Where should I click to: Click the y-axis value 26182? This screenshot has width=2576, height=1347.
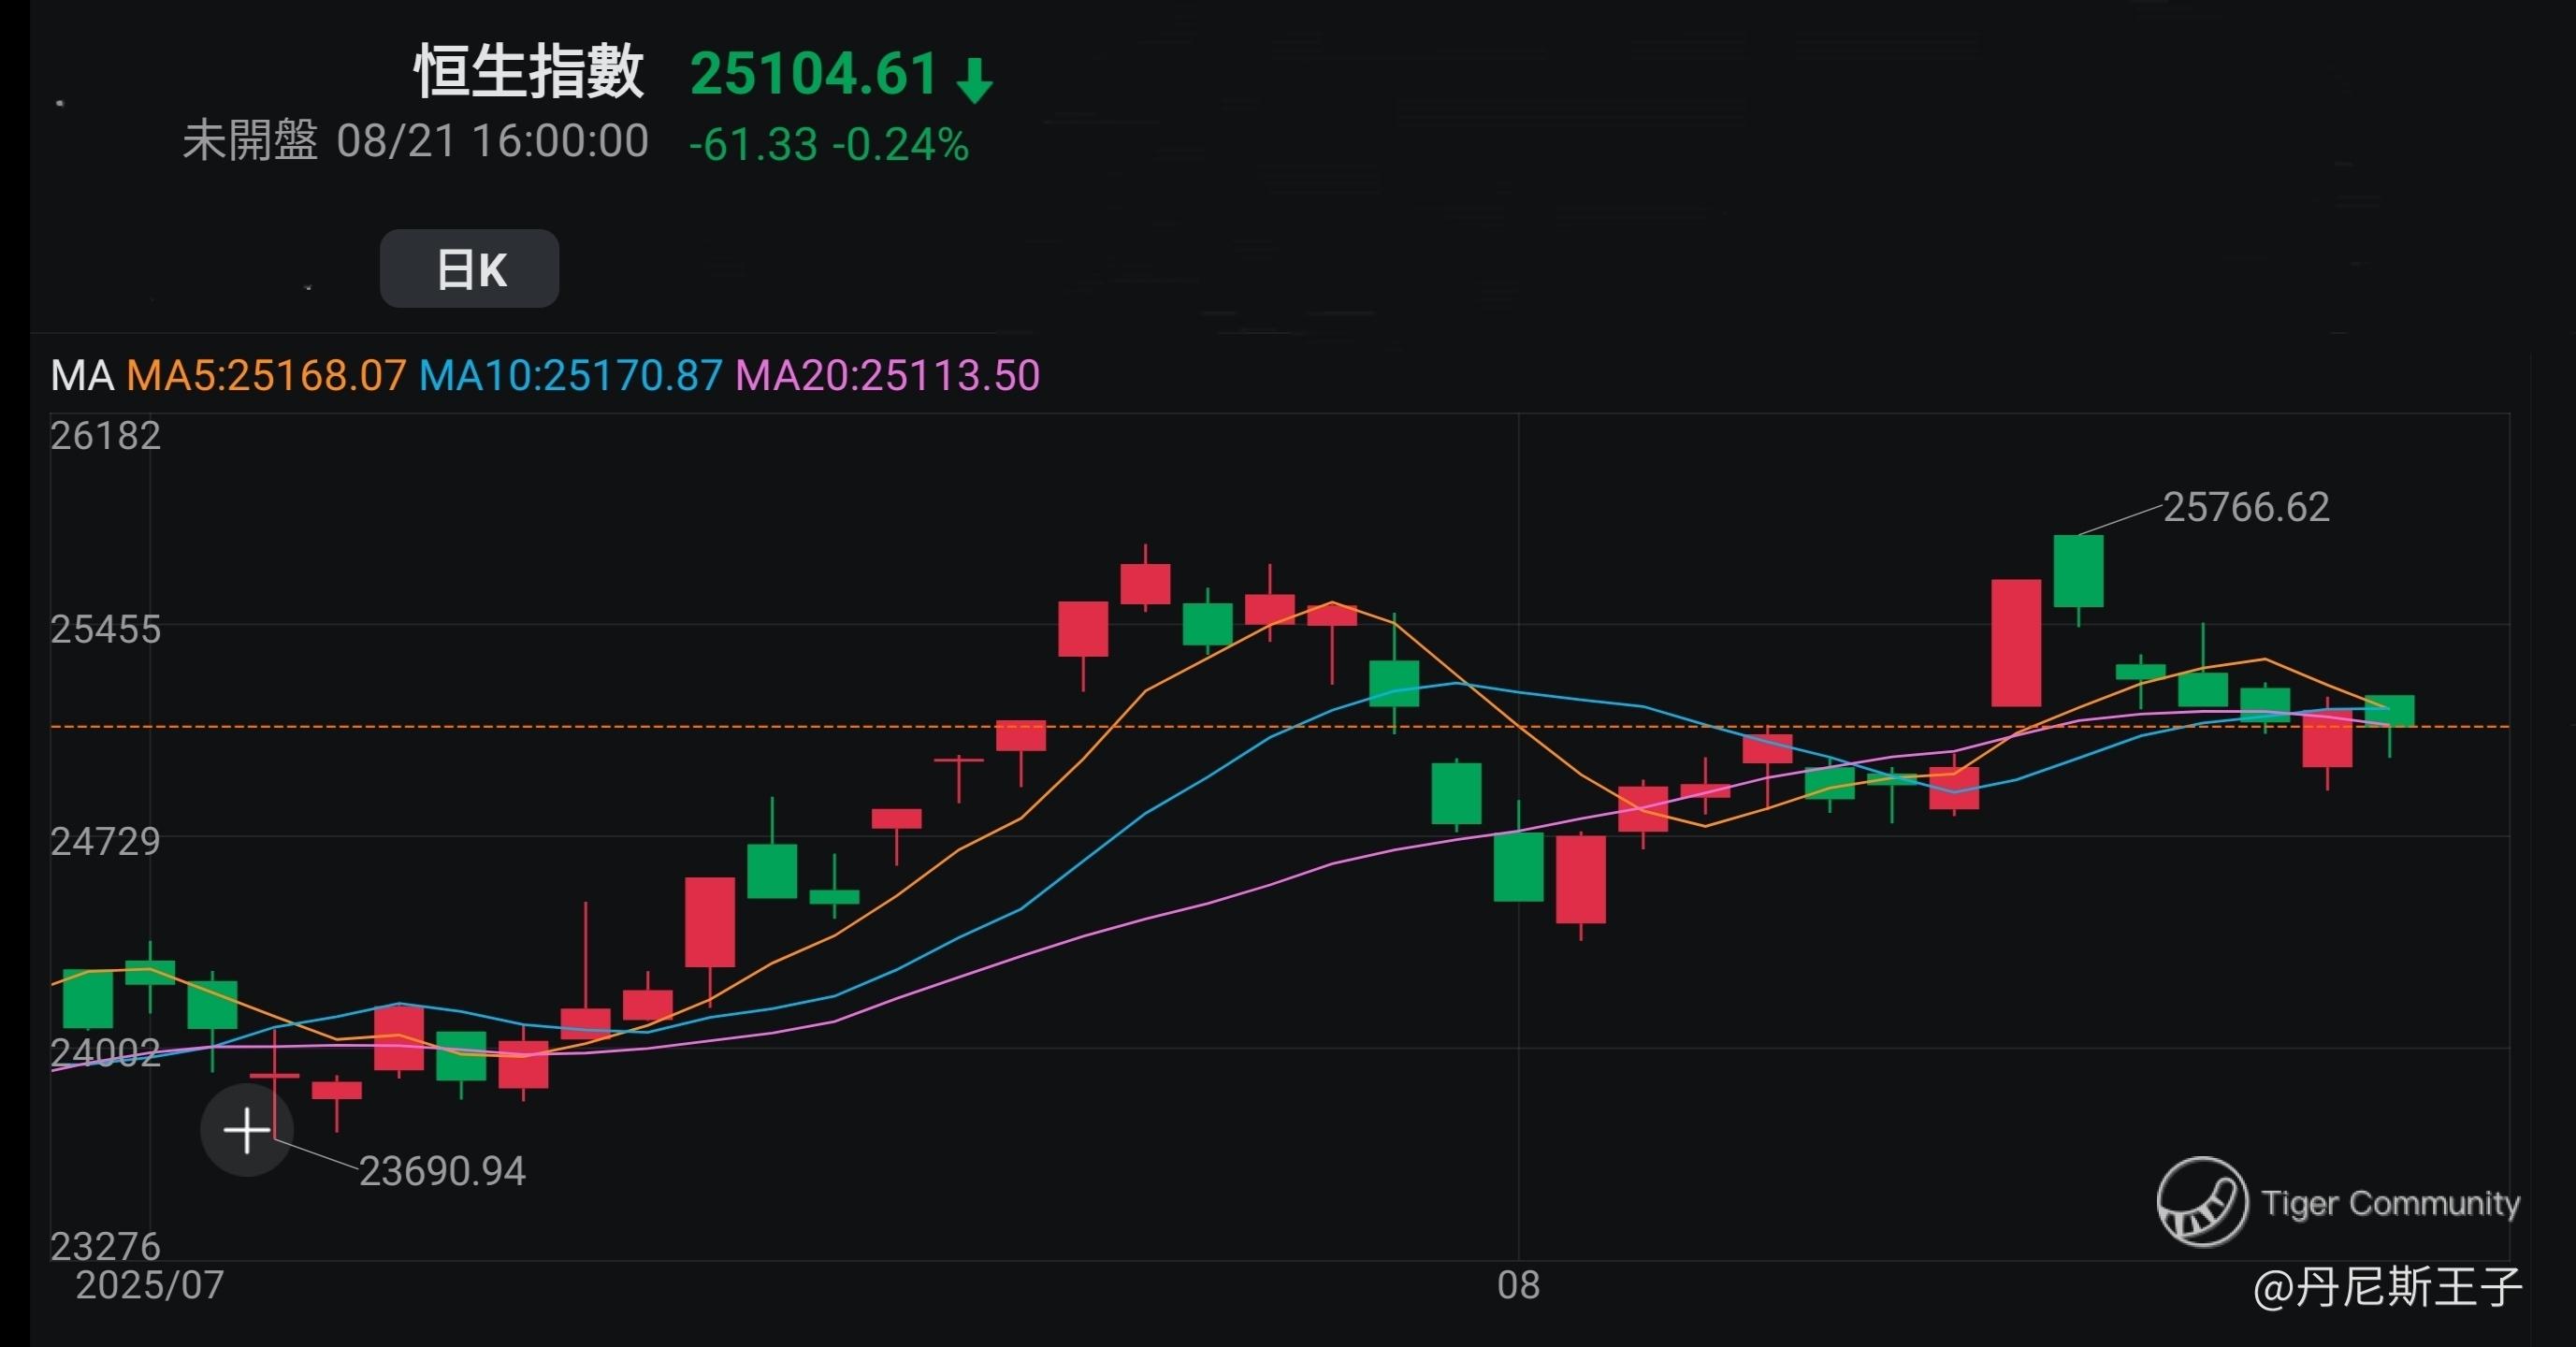(105, 435)
